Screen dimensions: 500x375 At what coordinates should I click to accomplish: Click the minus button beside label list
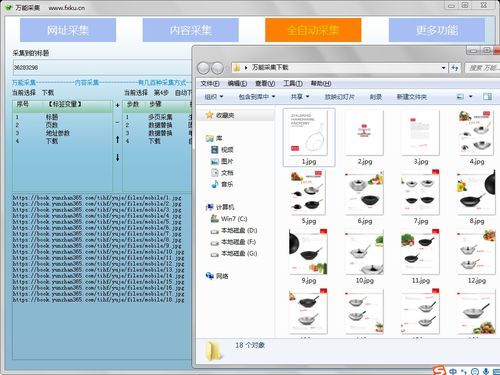(117, 122)
